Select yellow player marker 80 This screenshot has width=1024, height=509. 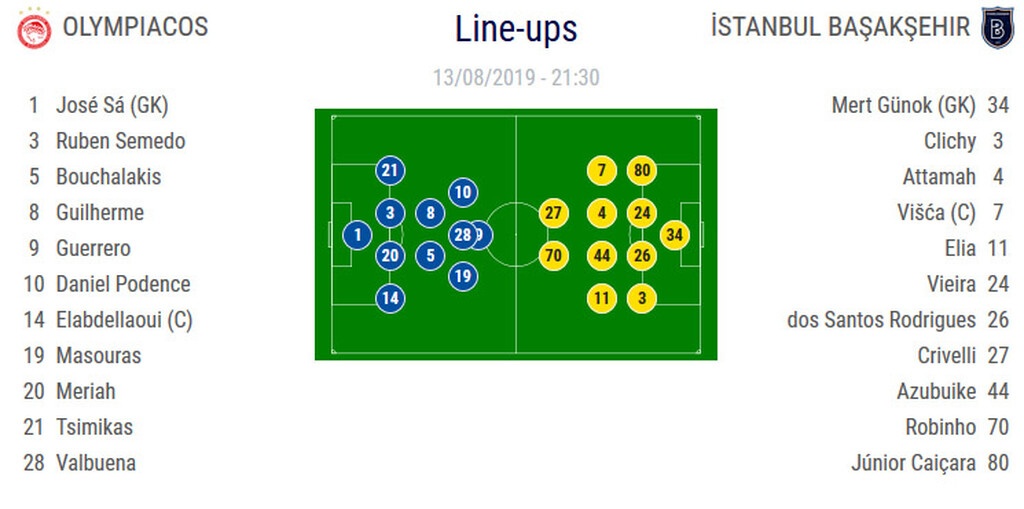pos(642,171)
